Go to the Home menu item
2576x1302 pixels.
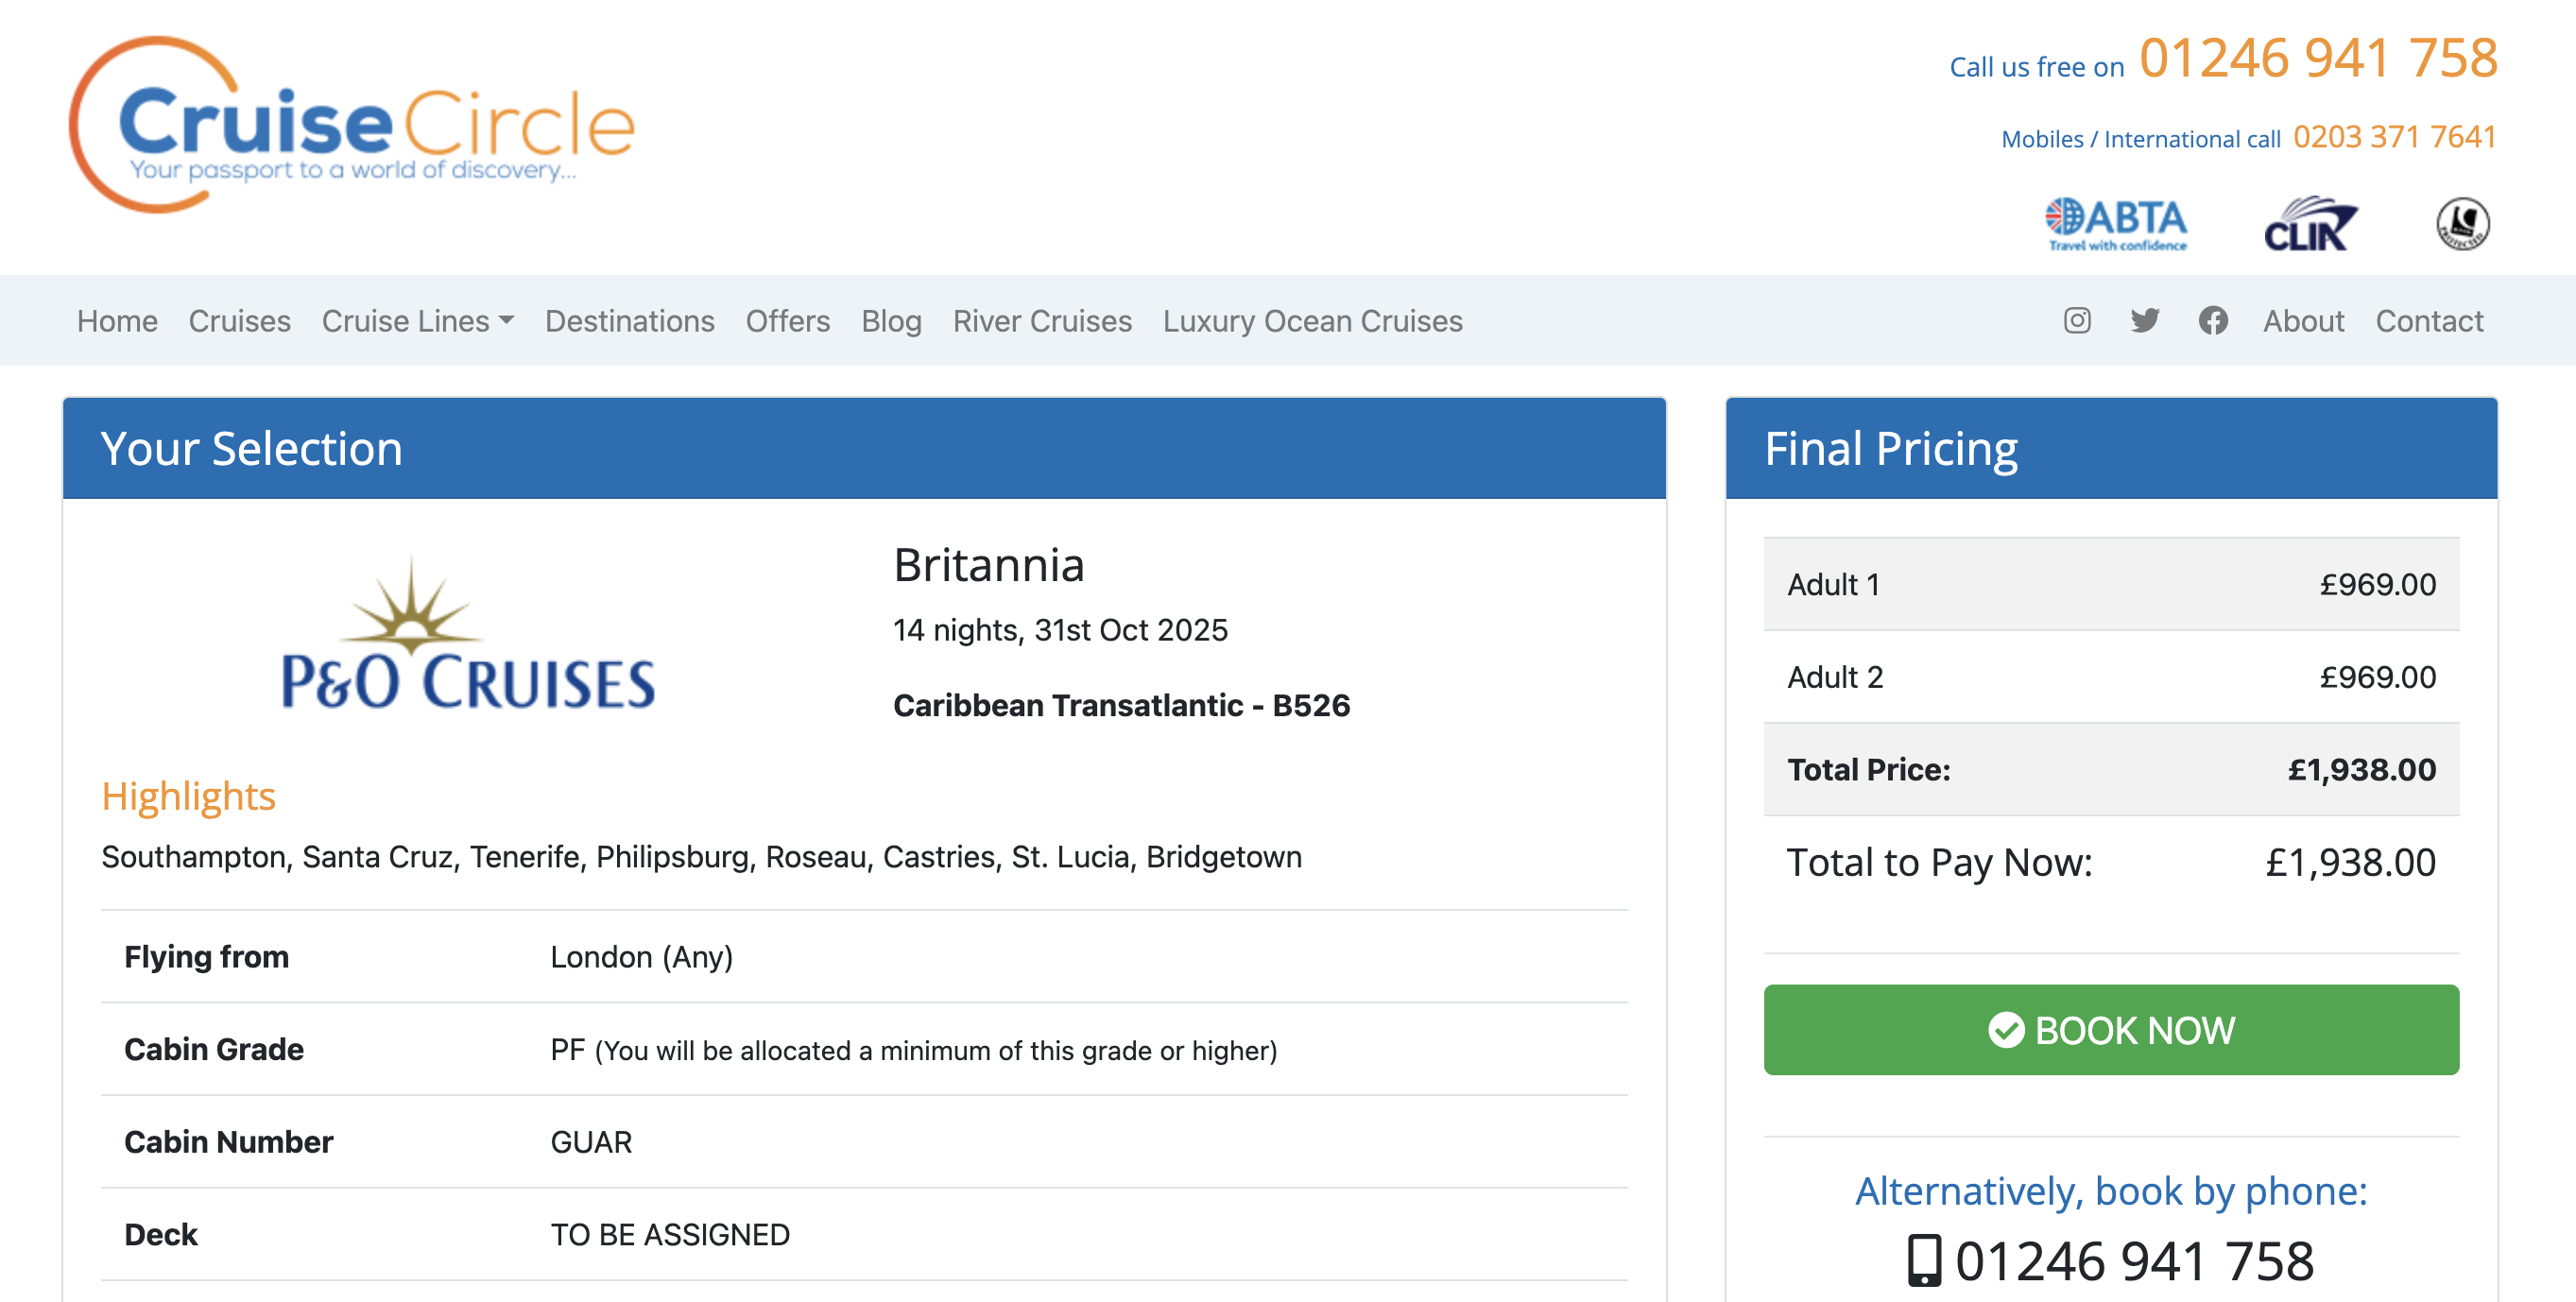click(117, 321)
